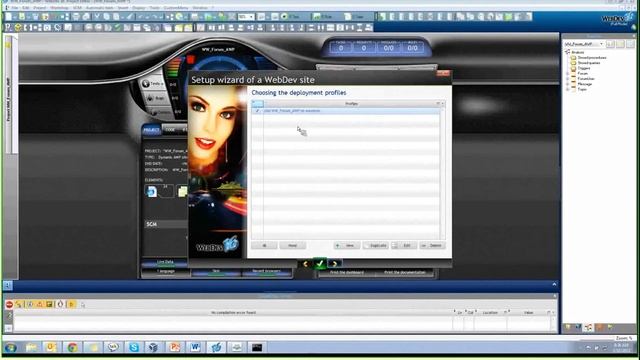The height and width of the screenshot is (360, 640).
Task: Open PowerPoint from the taskbar
Action: [x=175, y=347]
